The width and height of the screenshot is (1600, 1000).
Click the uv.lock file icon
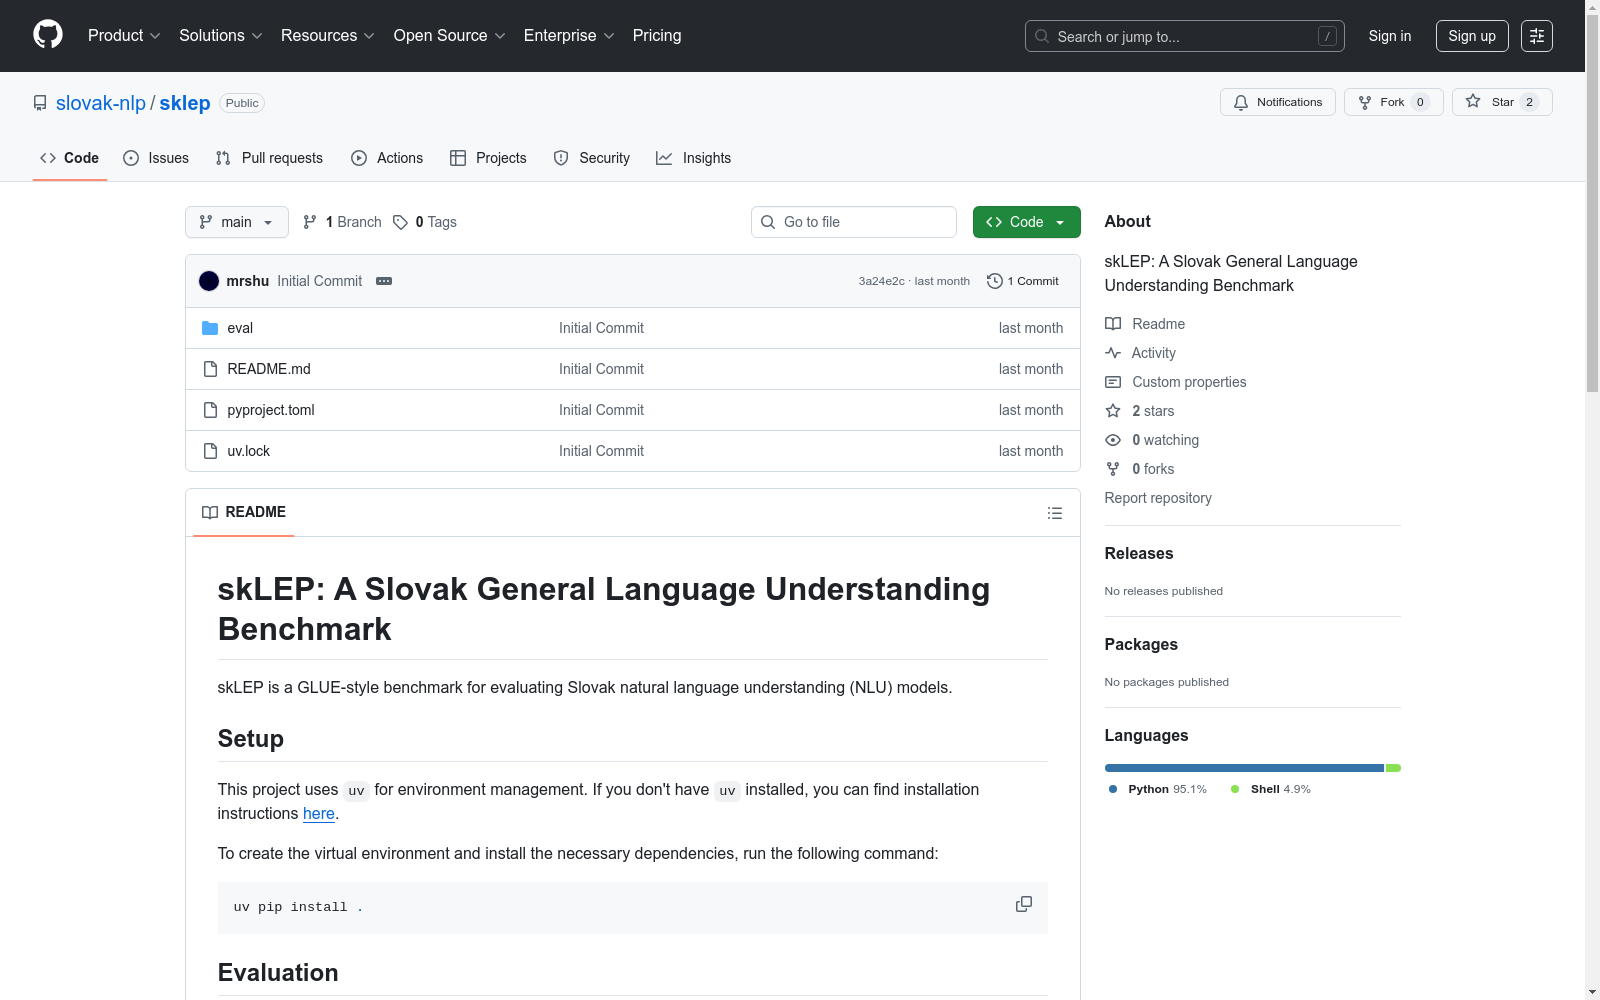coord(210,451)
